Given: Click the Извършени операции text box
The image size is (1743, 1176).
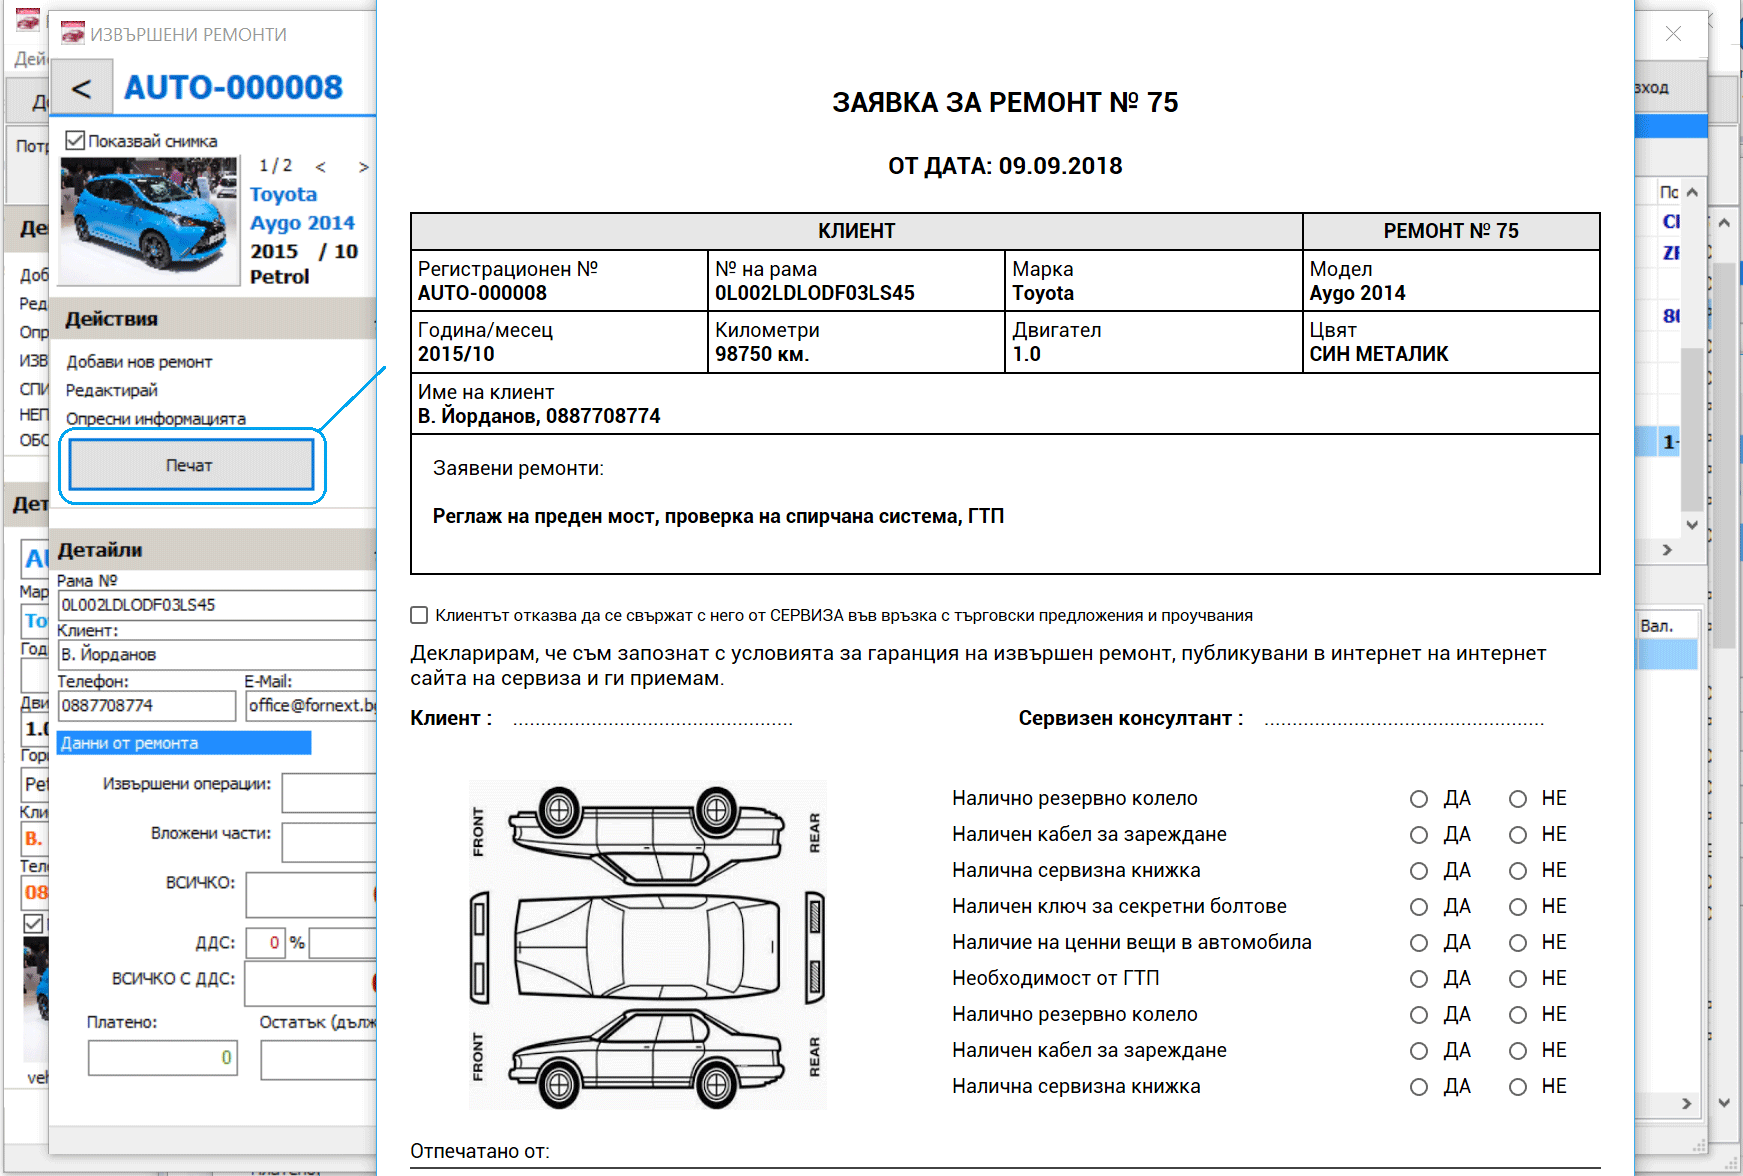Looking at the screenshot, I should (329, 792).
